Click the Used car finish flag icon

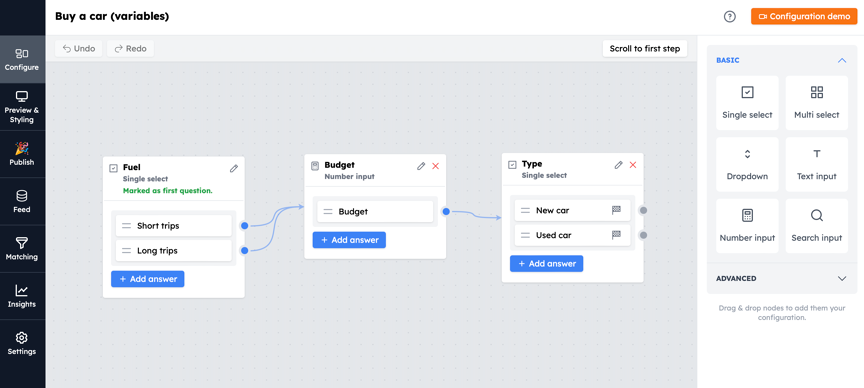(616, 235)
